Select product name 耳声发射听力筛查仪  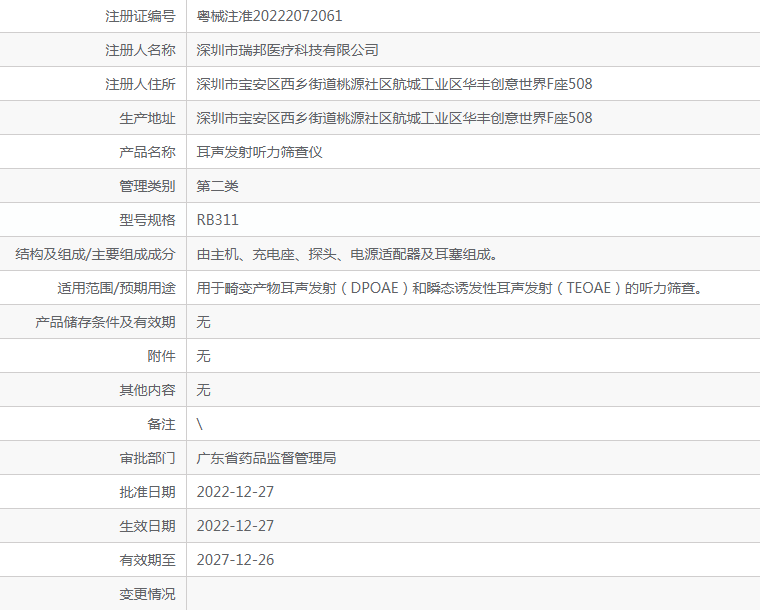(x=259, y=152)
